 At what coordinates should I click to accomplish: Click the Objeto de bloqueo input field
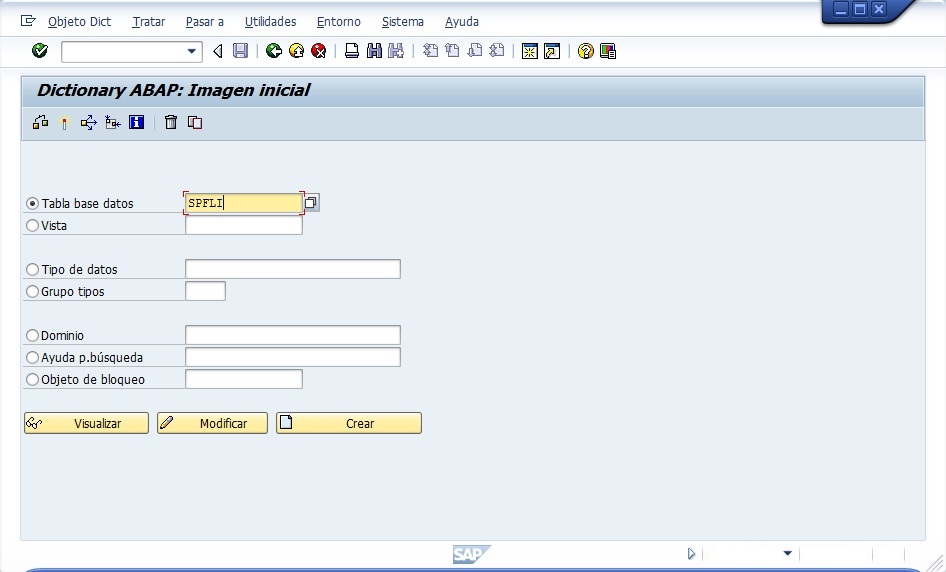click(244, 379)
